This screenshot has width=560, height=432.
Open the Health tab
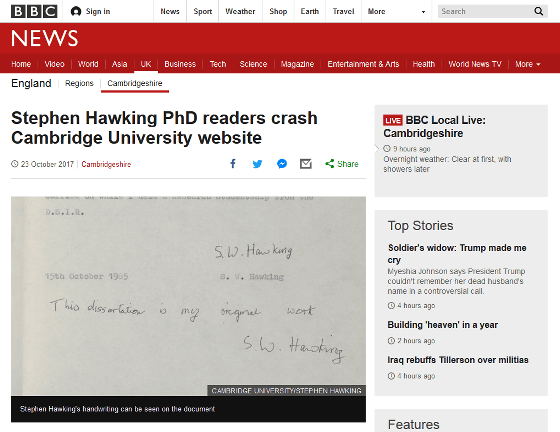424,64
